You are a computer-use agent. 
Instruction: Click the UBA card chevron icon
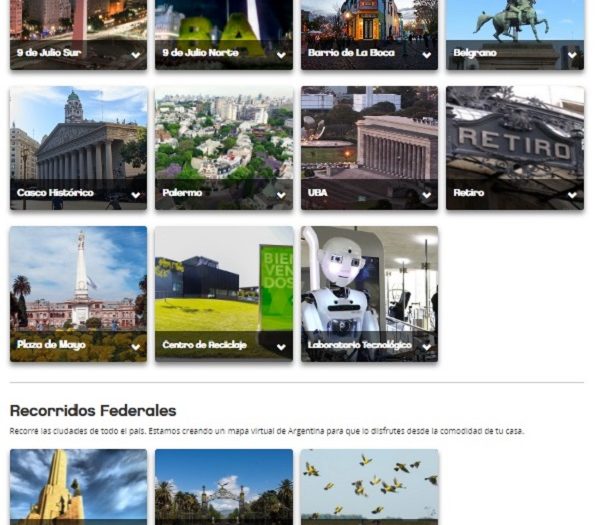[427, 195]
